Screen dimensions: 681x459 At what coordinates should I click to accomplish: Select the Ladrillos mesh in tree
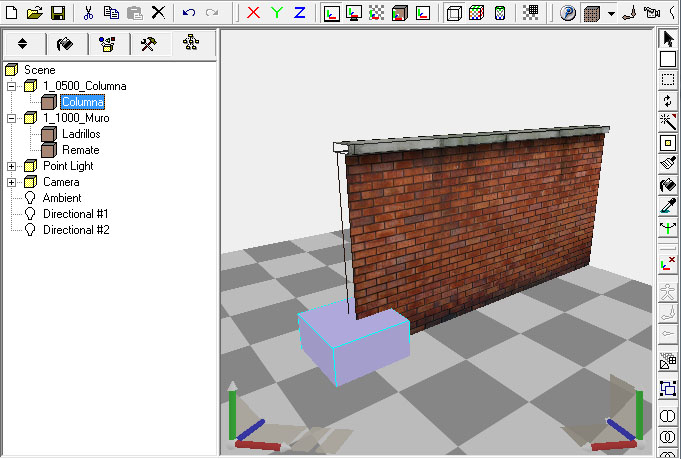click(x=80, y=134)
